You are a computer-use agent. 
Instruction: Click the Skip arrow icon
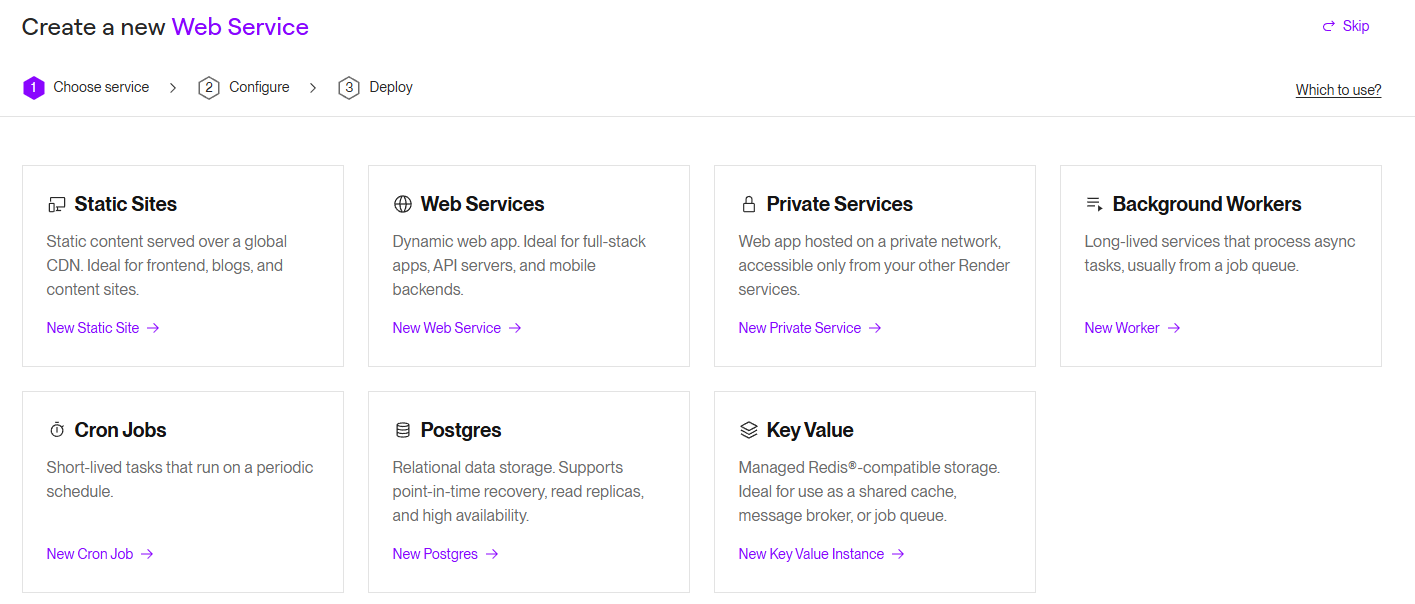tap(1329, 27)
